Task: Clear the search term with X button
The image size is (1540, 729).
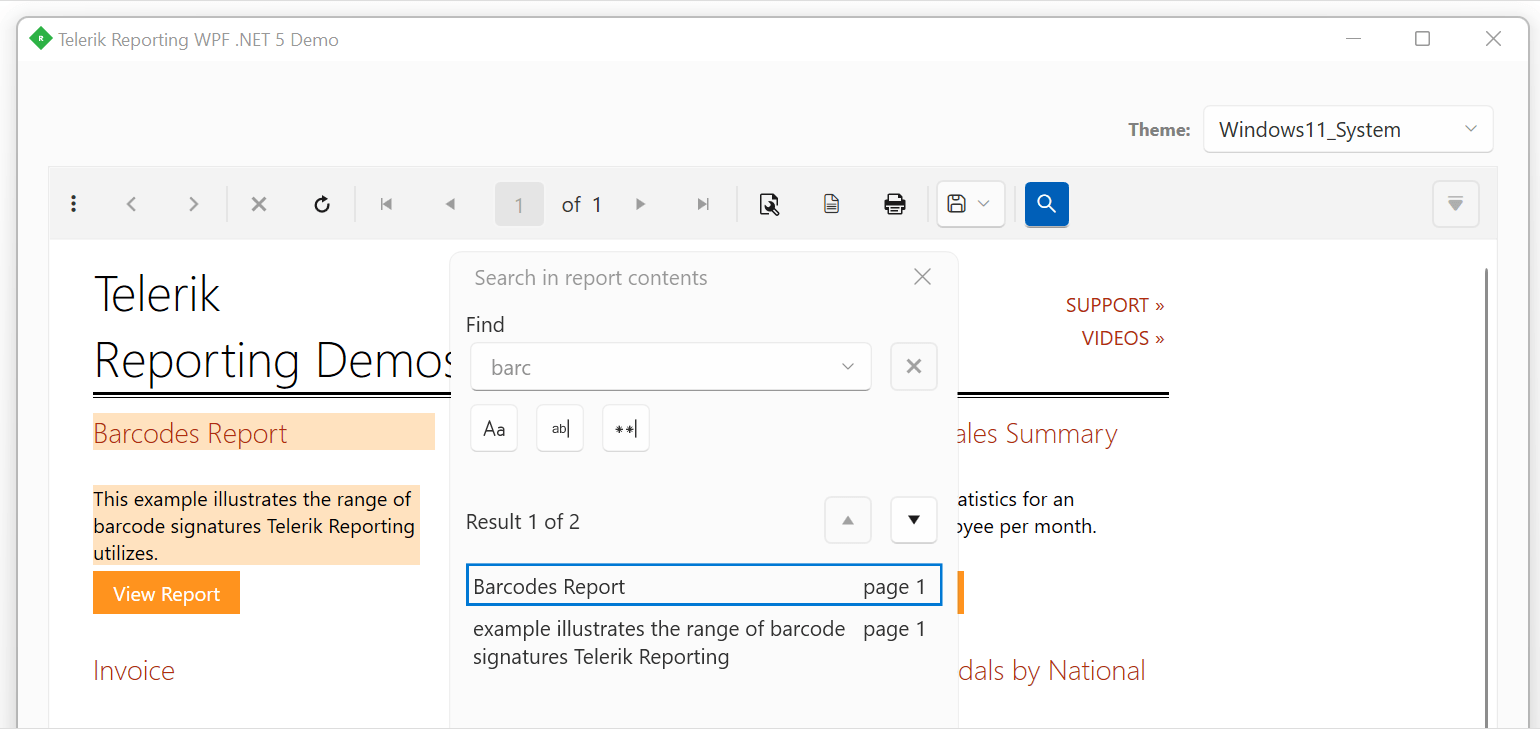Action: pos(913,366)
